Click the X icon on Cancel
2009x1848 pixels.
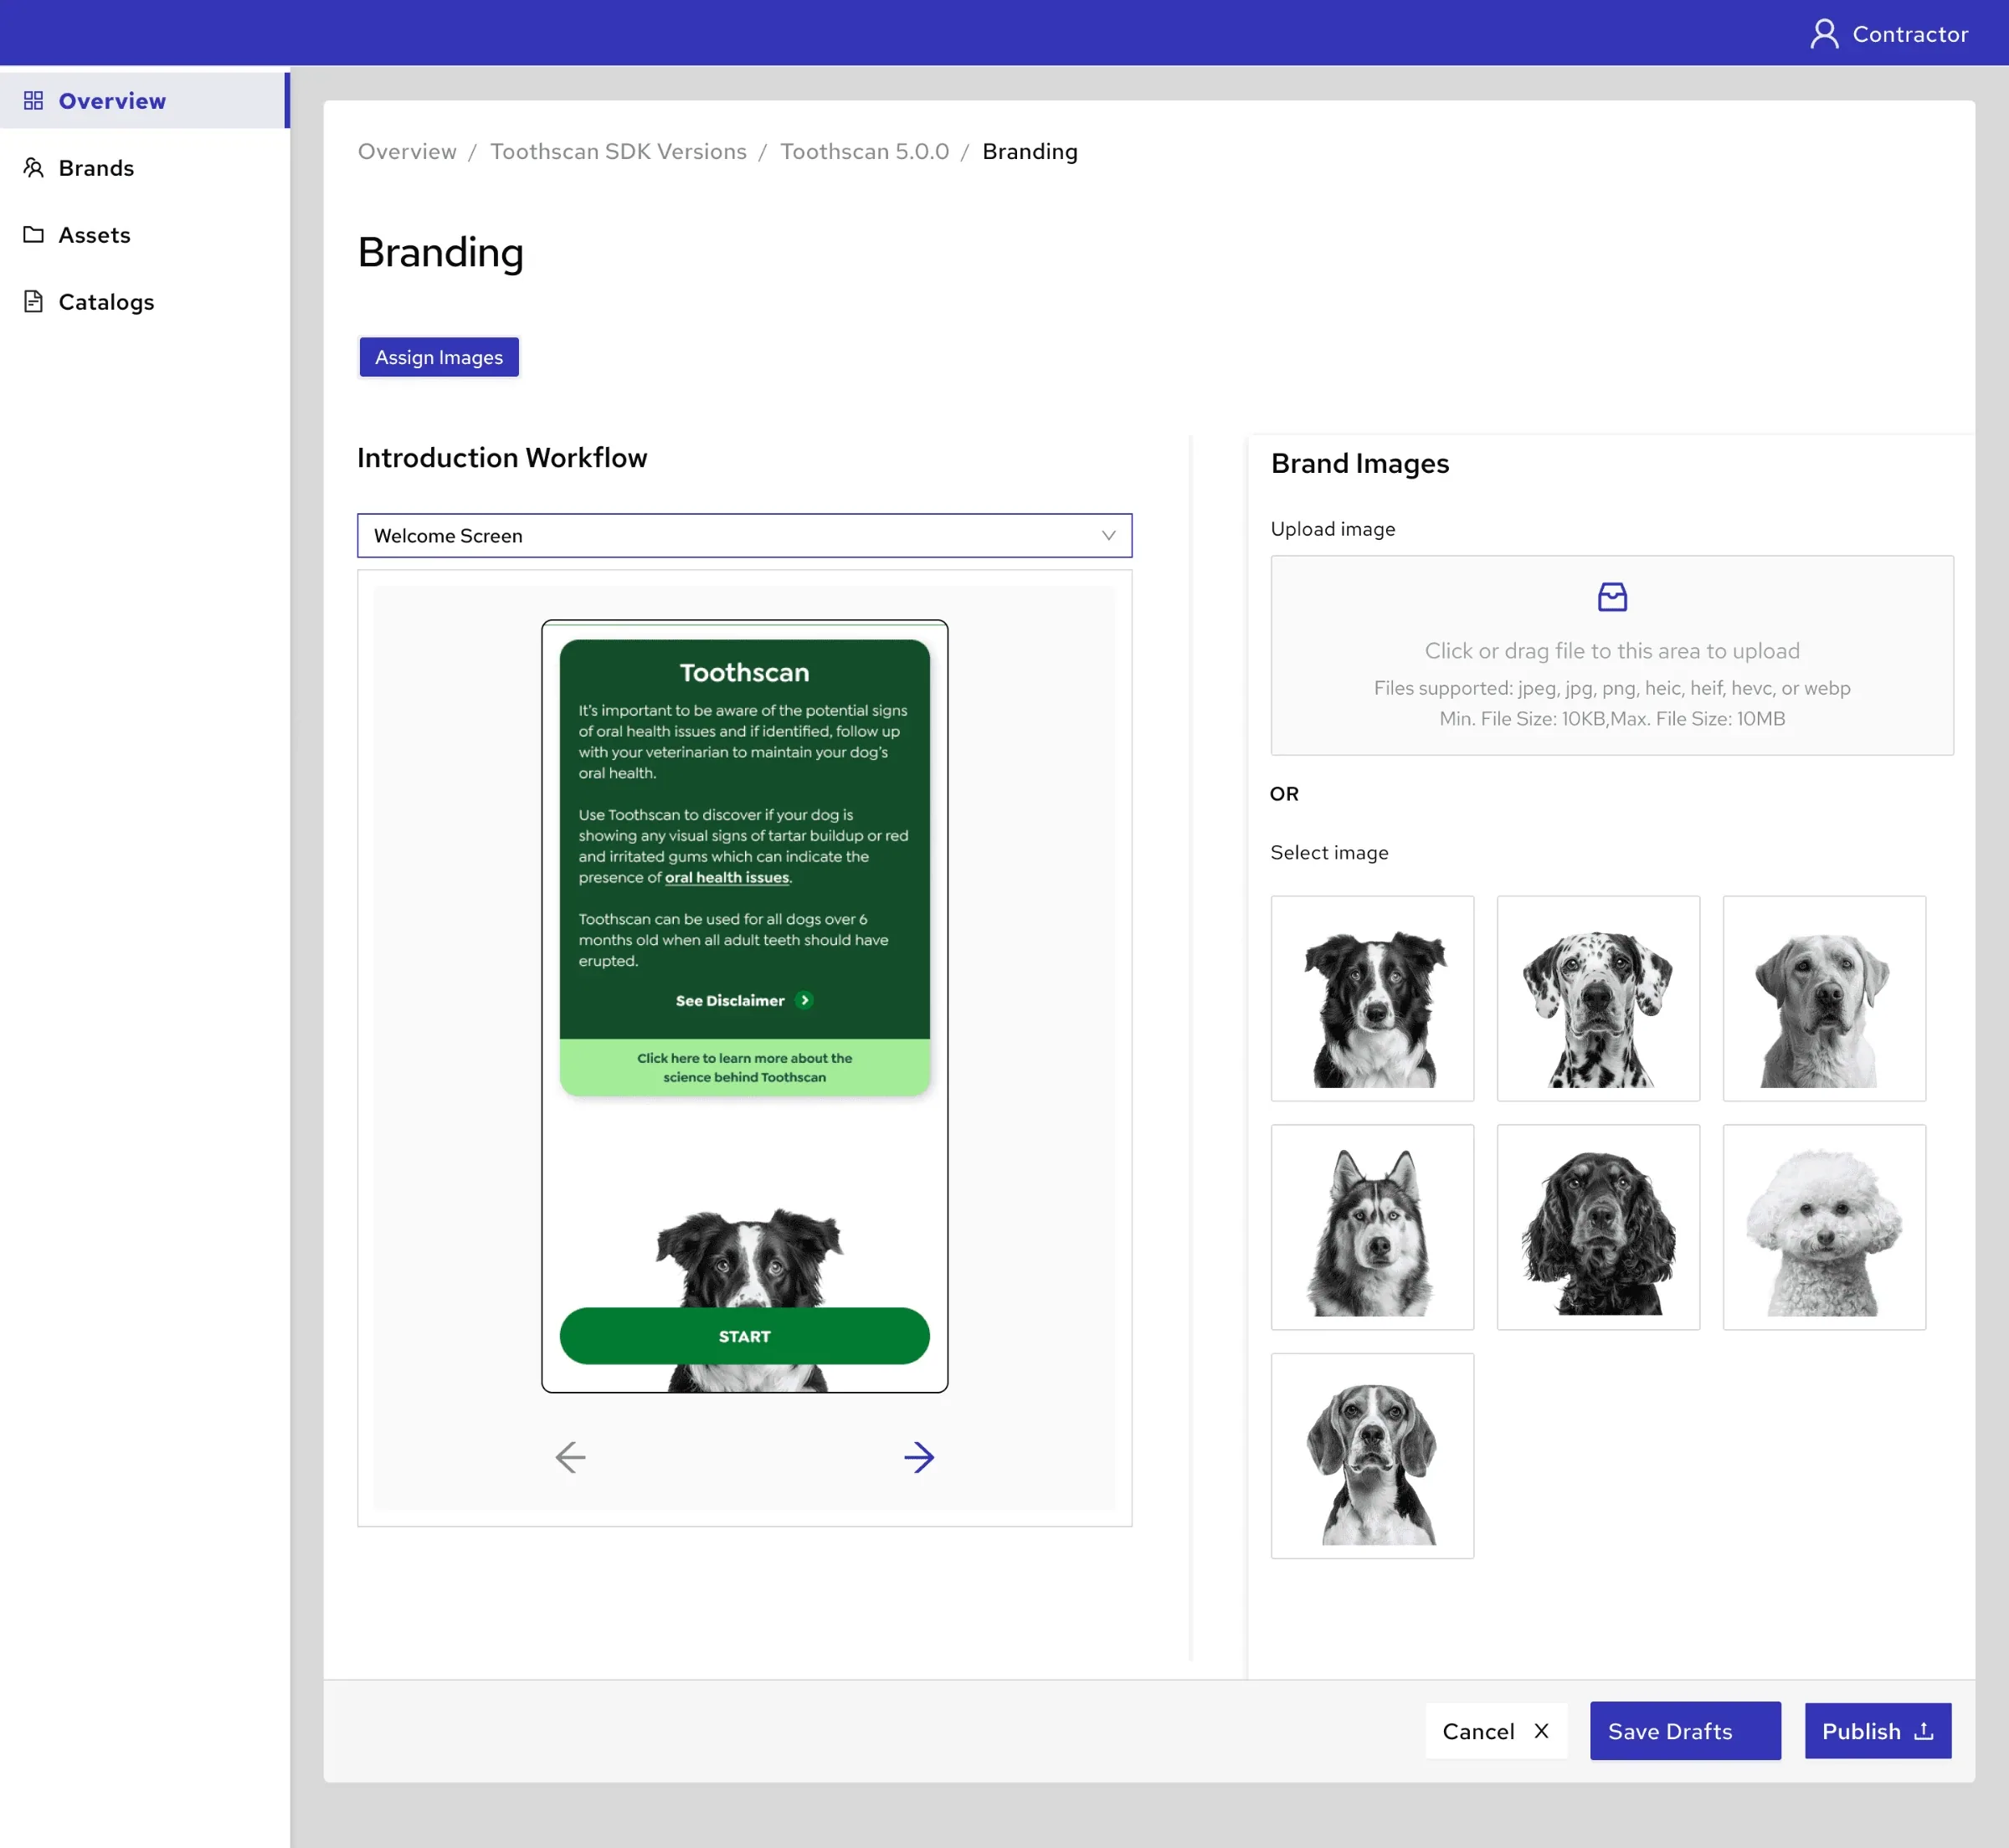point(1541,1731)
